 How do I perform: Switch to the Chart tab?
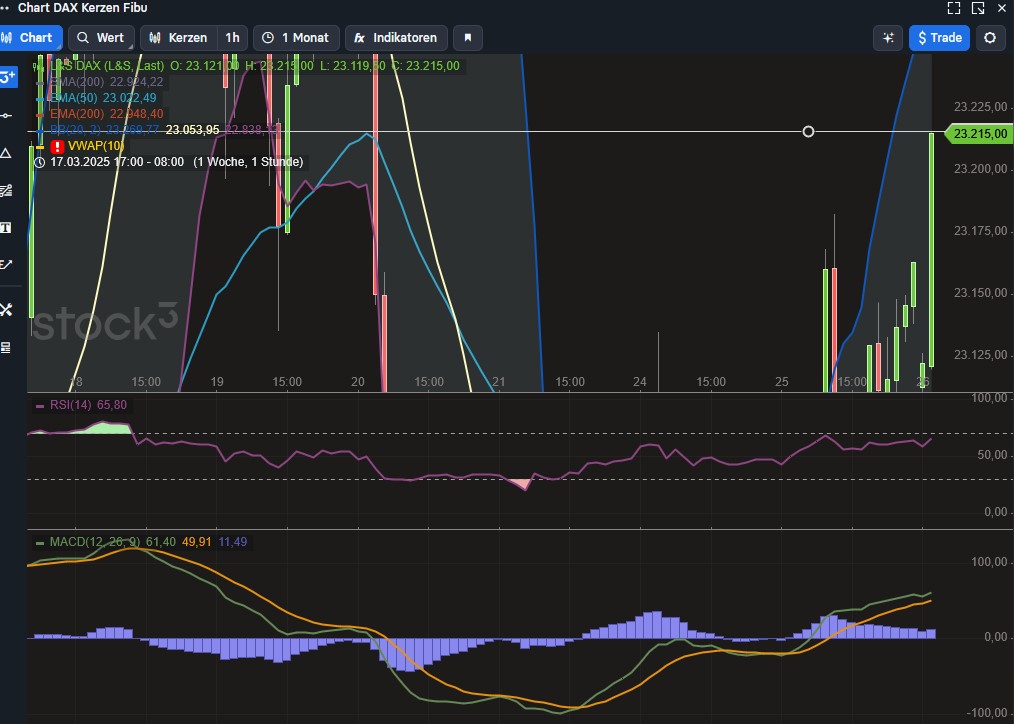(28, 38)
